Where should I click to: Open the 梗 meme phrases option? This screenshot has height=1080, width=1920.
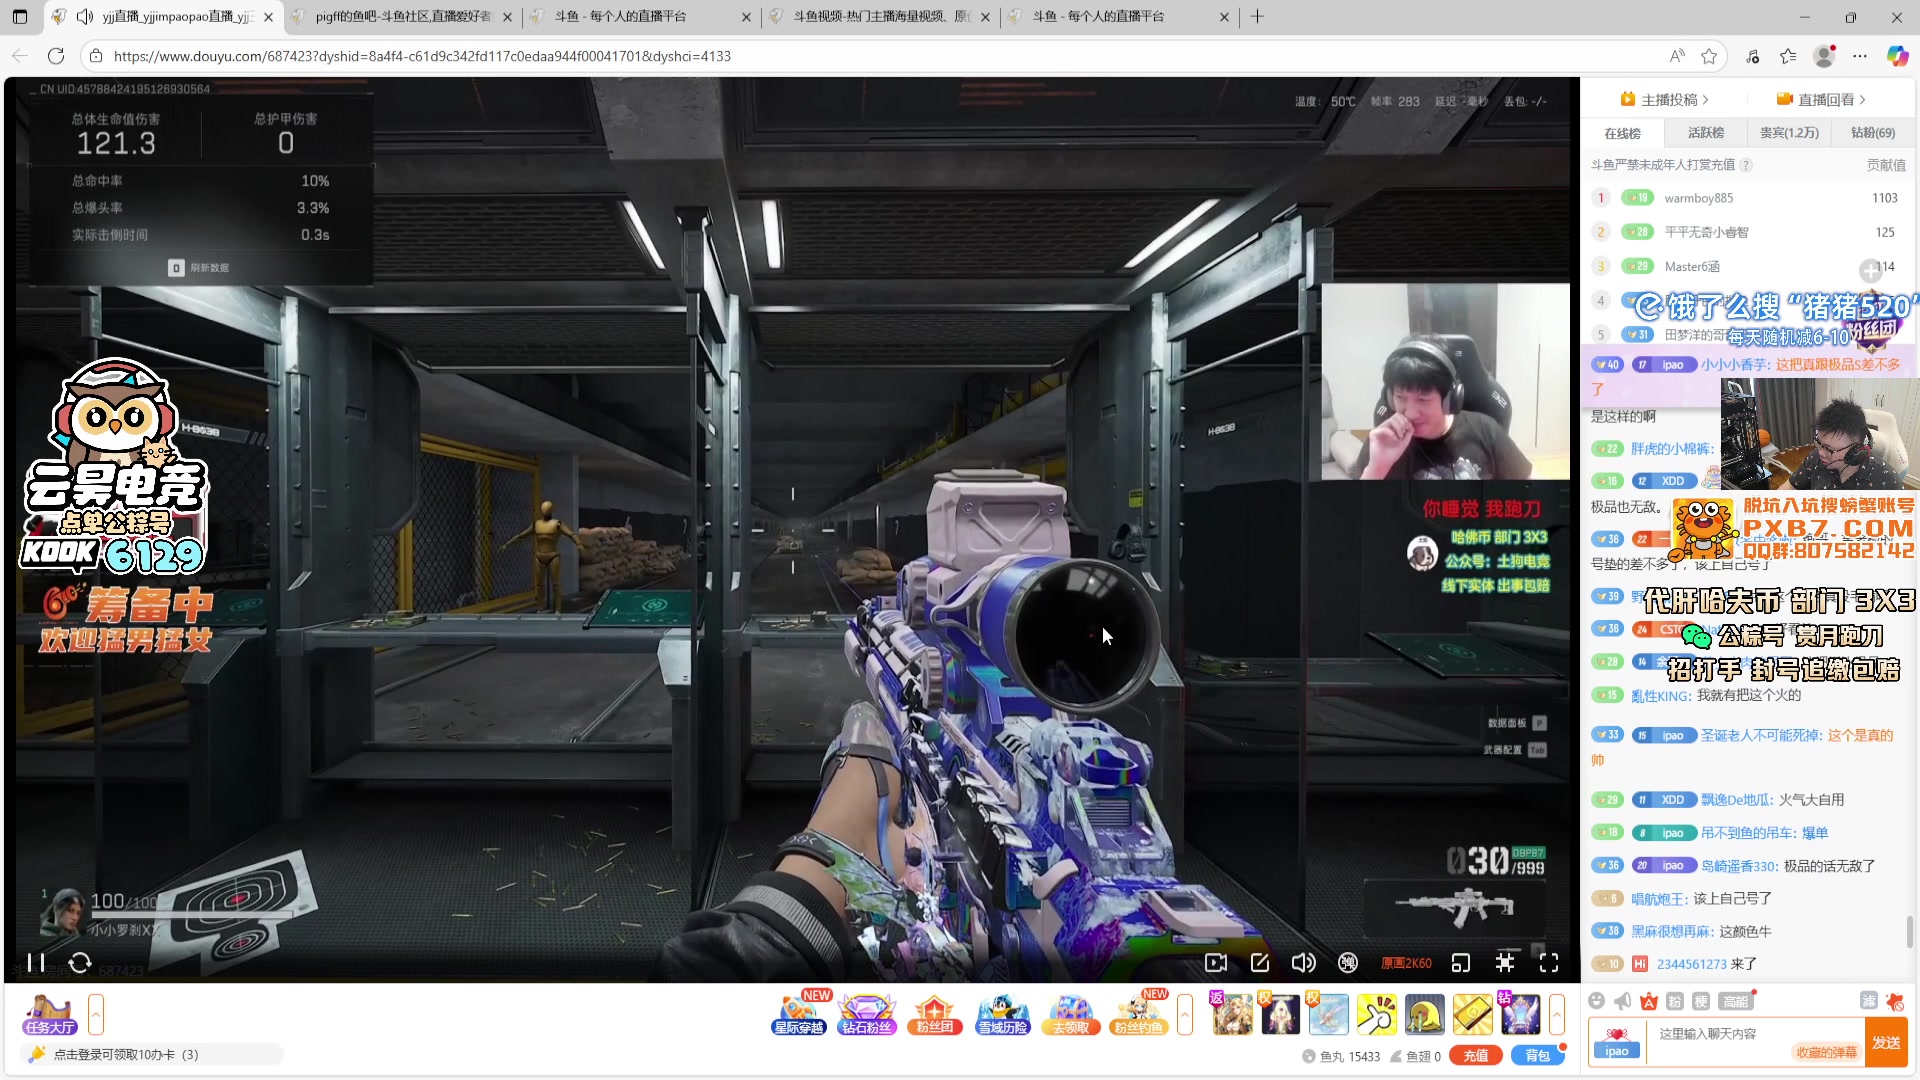[1701, 1001]
